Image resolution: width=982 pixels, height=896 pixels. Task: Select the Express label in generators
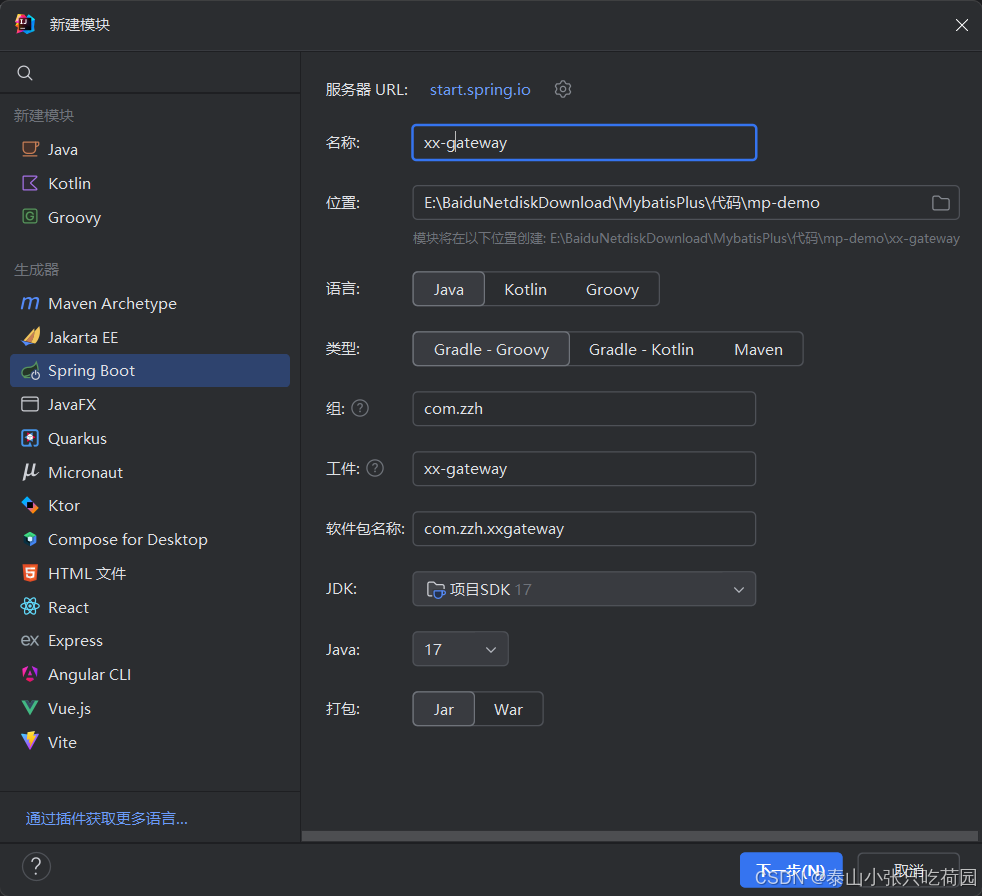[75, 641]
